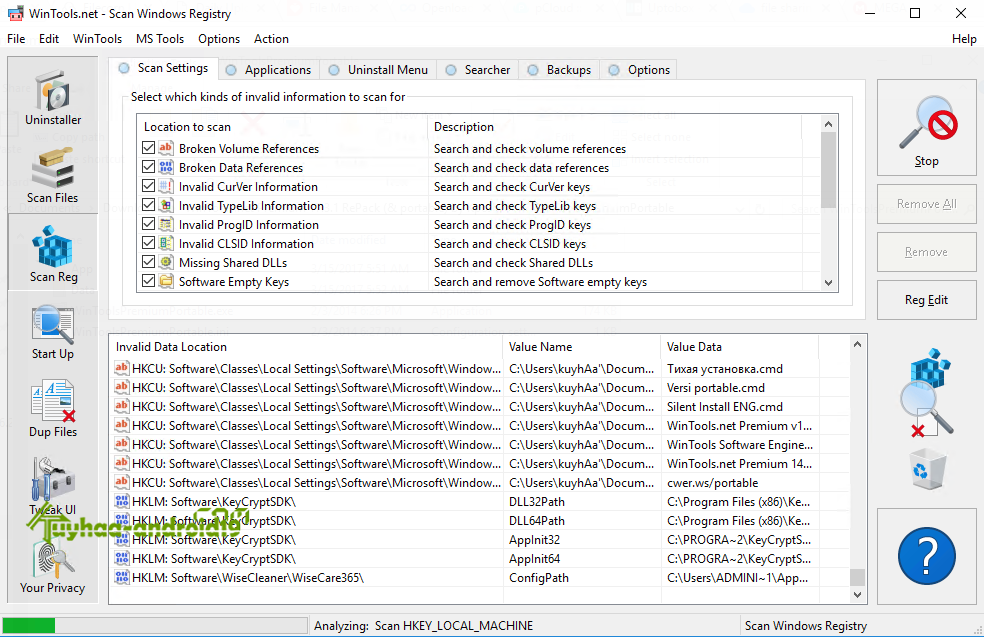
Task: Click the WinTools.net title bar app icon
Action: [x=16, y=13]
